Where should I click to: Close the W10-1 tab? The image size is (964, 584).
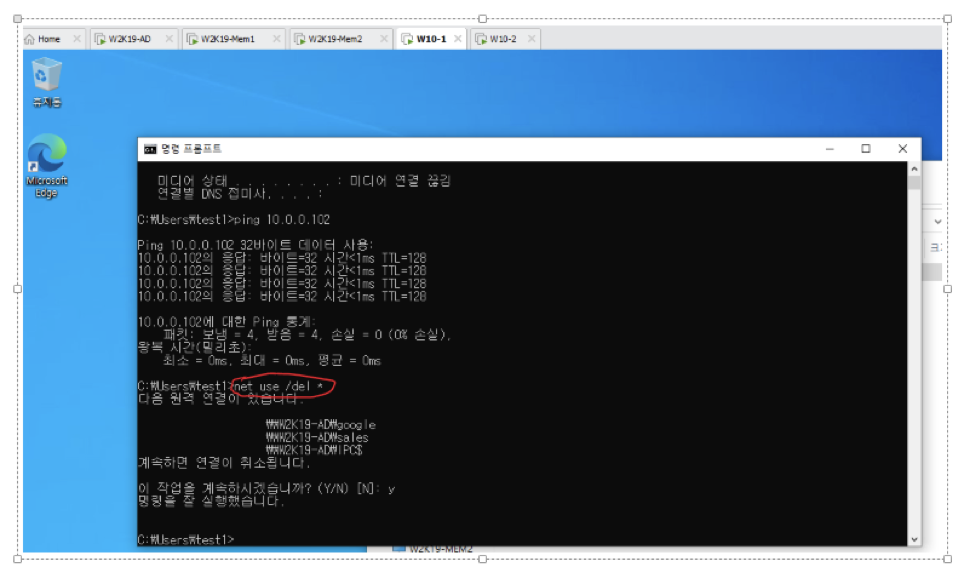458,39
